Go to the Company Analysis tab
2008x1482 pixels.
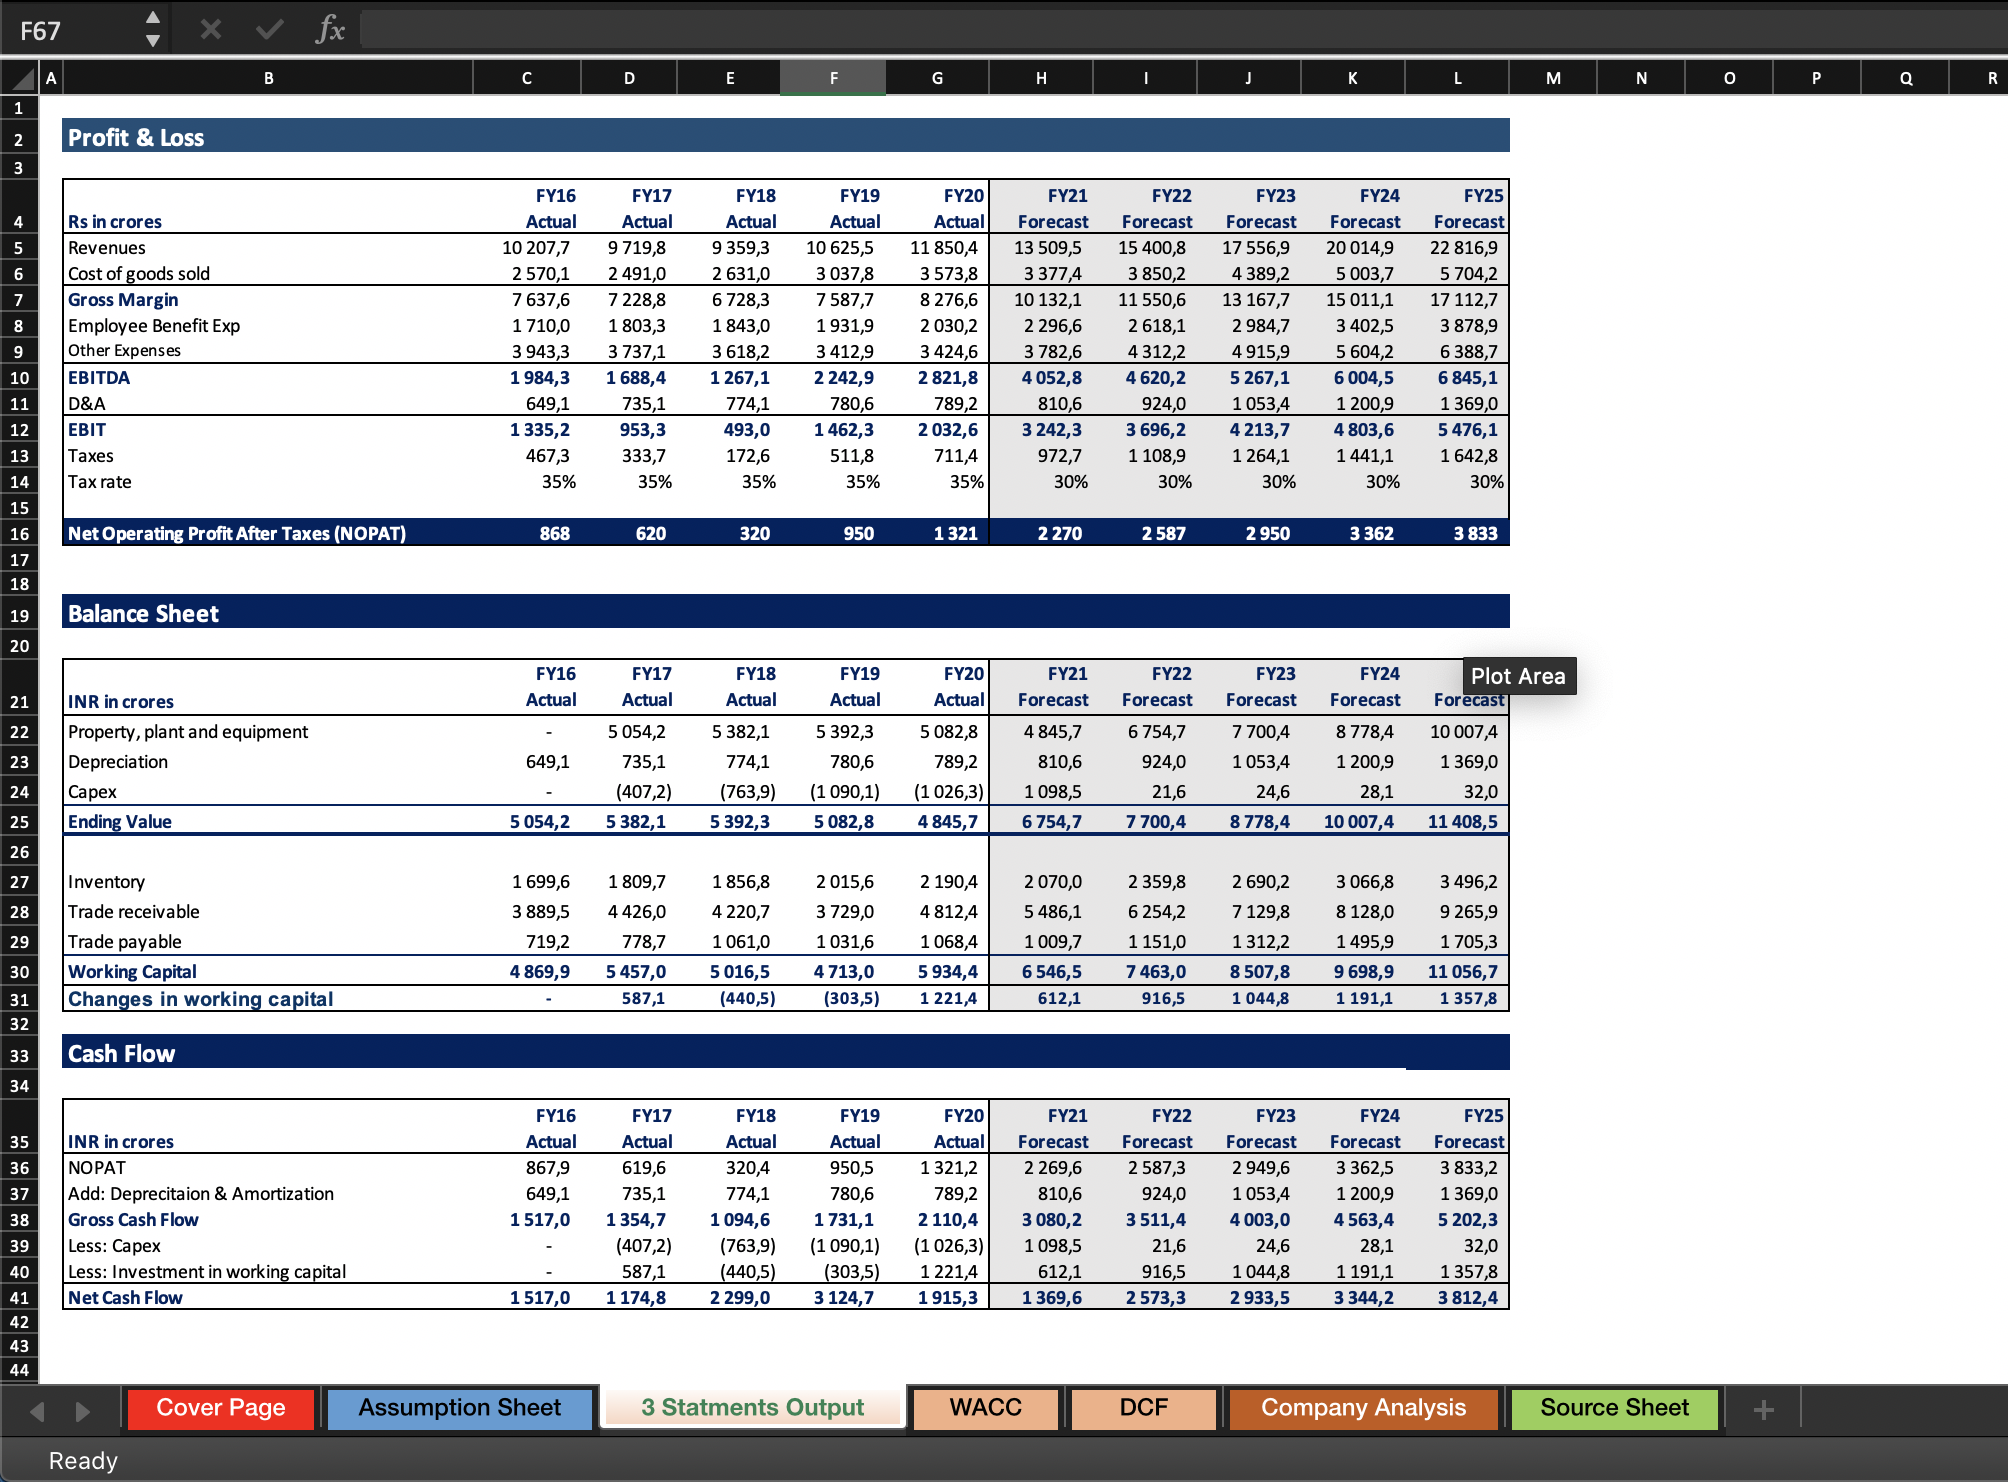pyautogui.click(x=1364, y=1408)
